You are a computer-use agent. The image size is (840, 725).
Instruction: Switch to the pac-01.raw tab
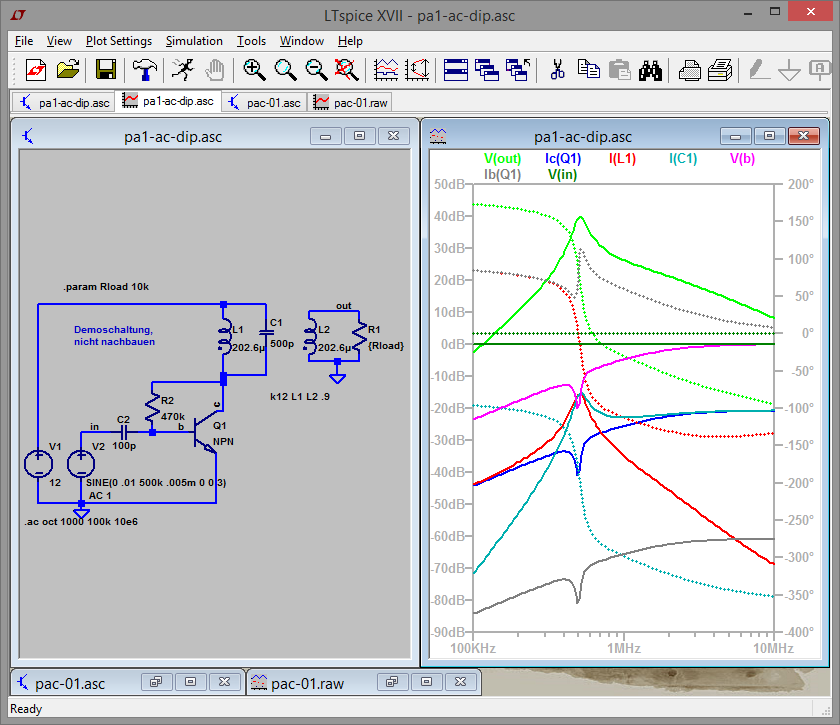click(350, 102)
